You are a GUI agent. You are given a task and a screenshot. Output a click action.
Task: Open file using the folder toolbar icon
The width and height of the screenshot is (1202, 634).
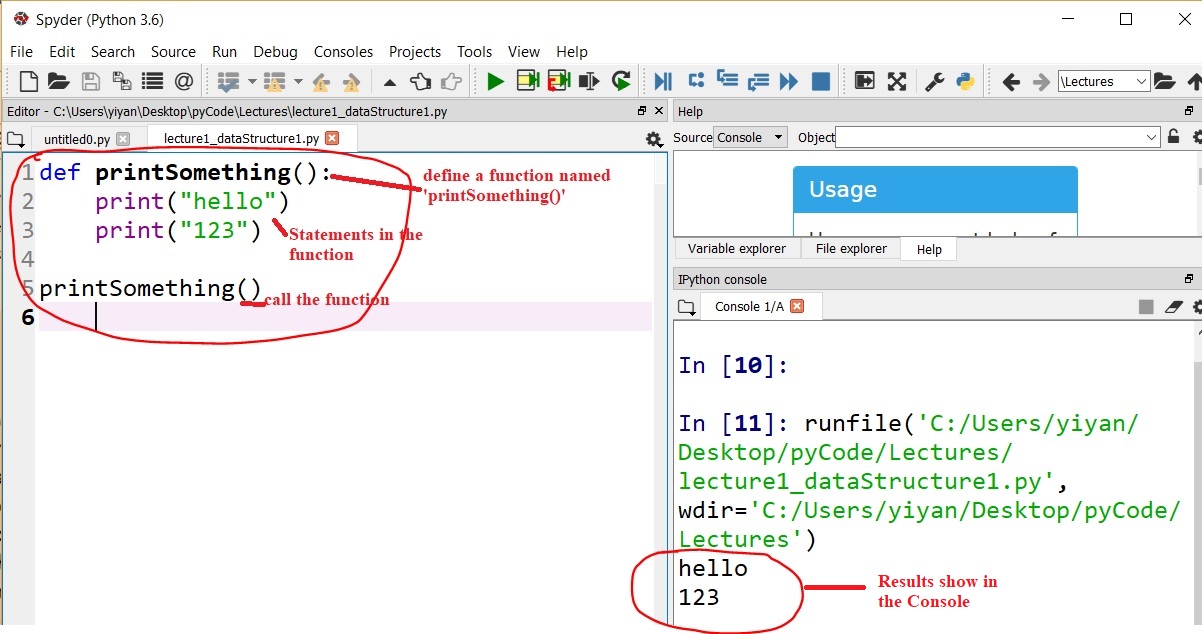tap(58, 81)
